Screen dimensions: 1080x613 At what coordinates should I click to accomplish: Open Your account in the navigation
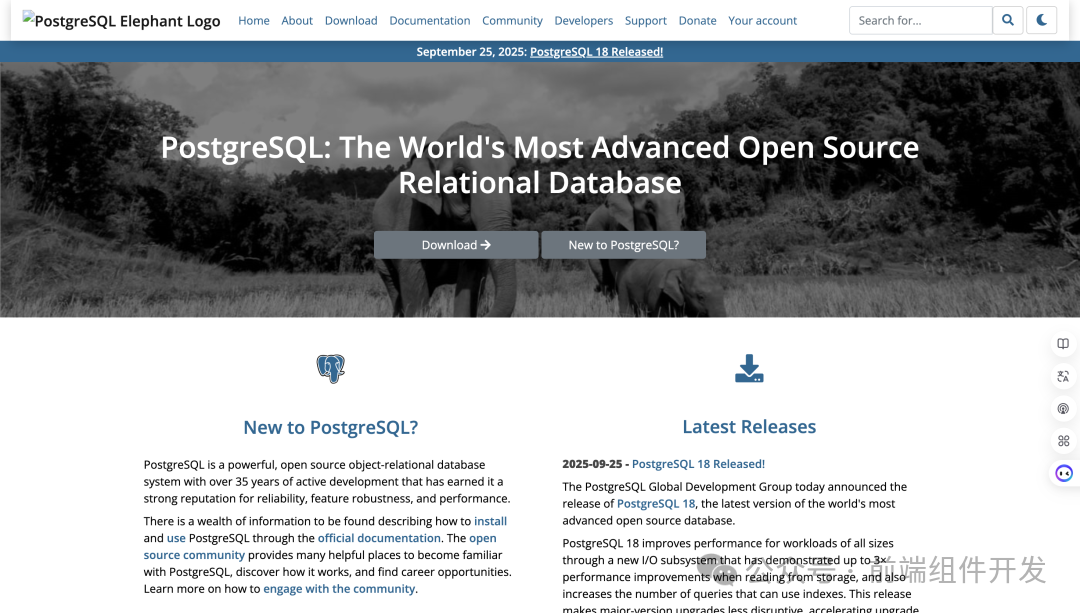coord(762,21)
